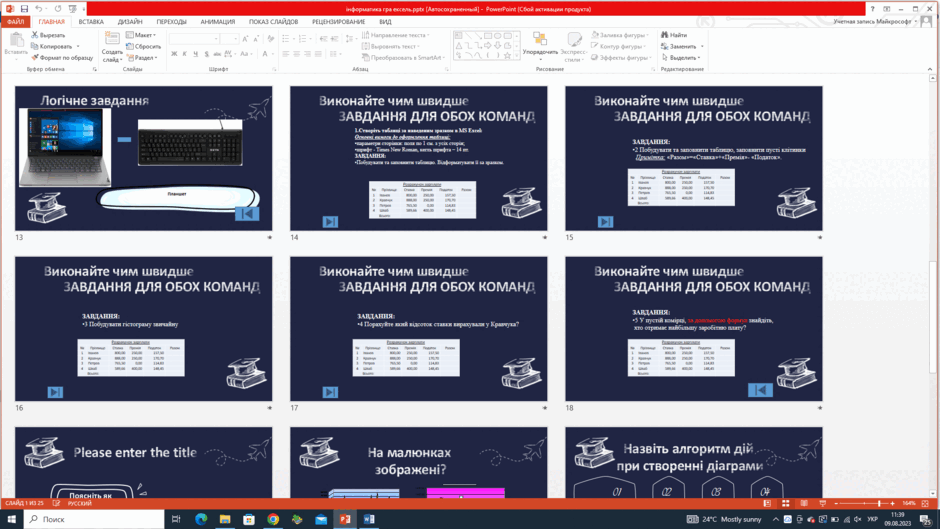This screenshot has width=940, height=529.
Task: Collapse the ribbon with the chevron
Action: [930, 70]
